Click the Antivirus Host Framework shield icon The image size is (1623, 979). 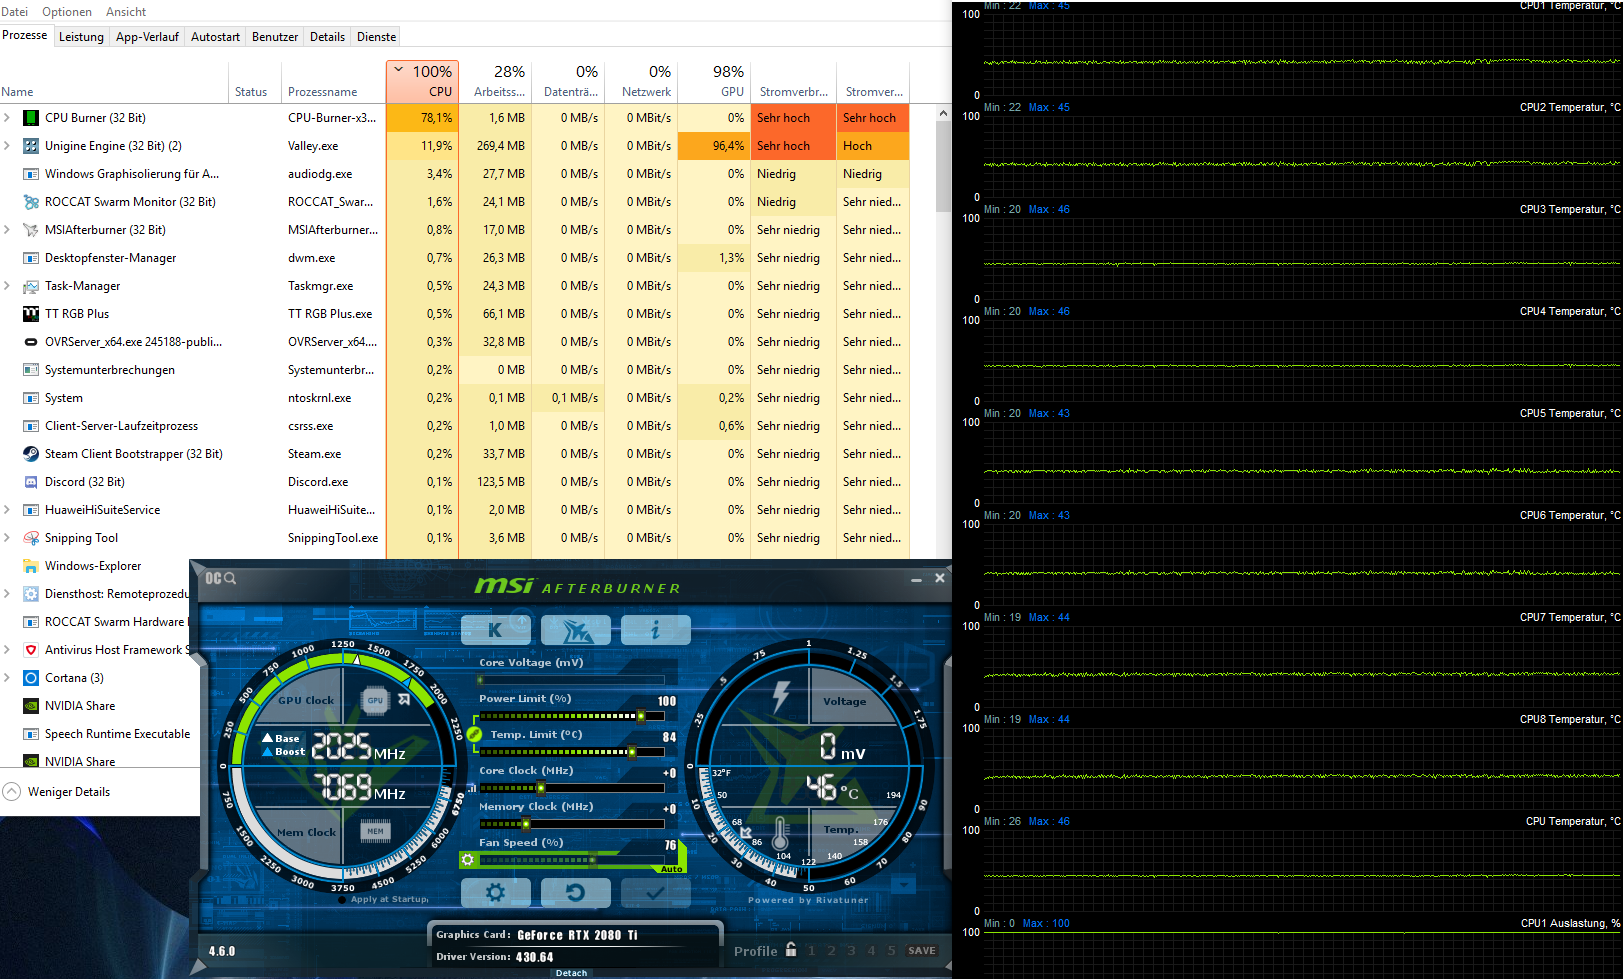(31, 650)
